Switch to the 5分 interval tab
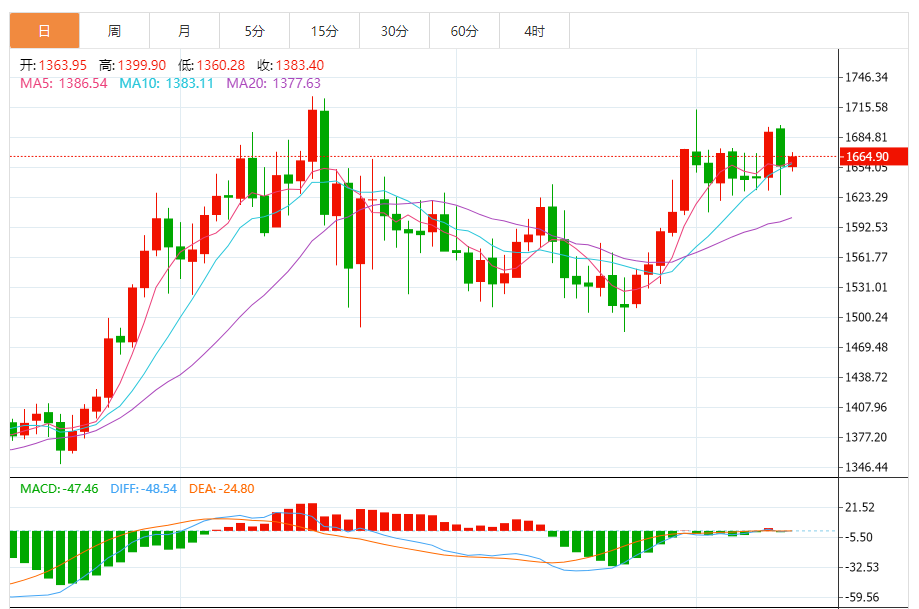This screenshot has width=919, height=609. pyautogui.click(x=254, y=31)
